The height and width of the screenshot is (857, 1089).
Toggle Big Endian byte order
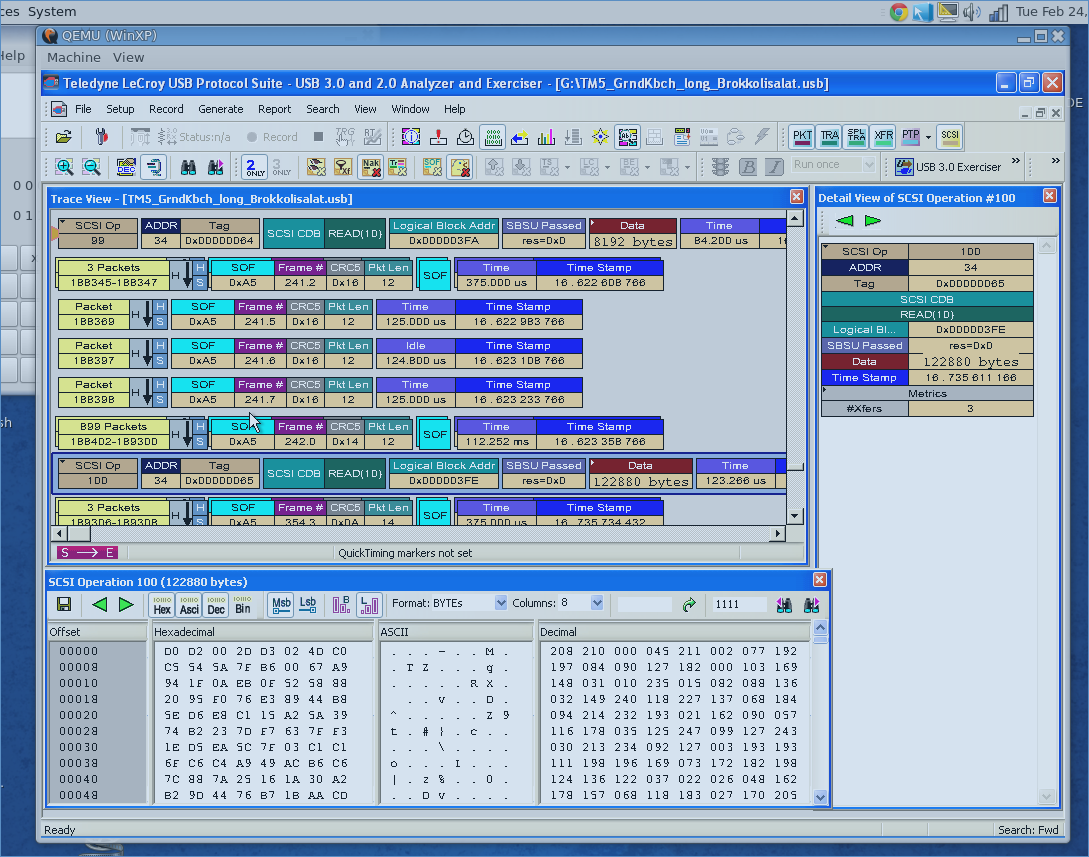[x=342, y=605]
